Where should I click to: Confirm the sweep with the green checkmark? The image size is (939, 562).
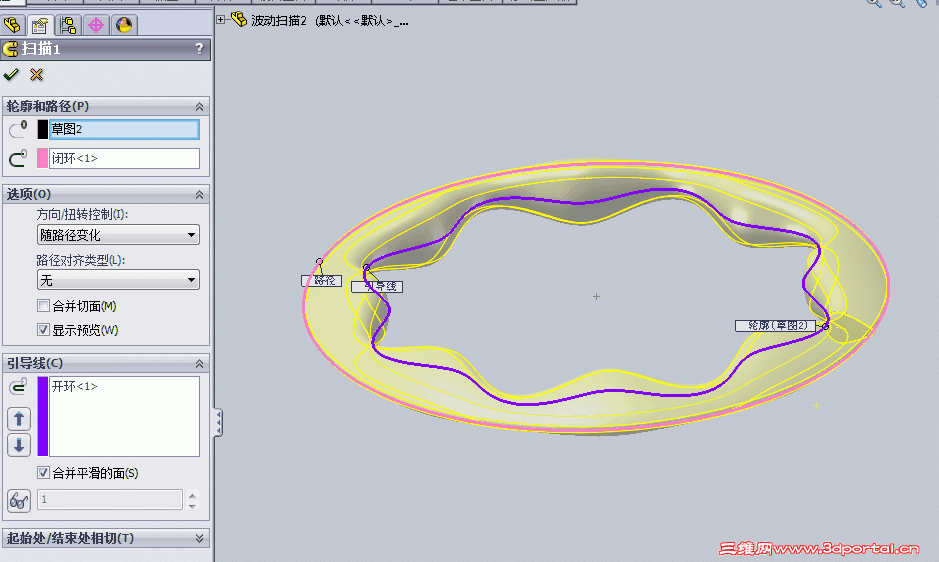(11, 75)
